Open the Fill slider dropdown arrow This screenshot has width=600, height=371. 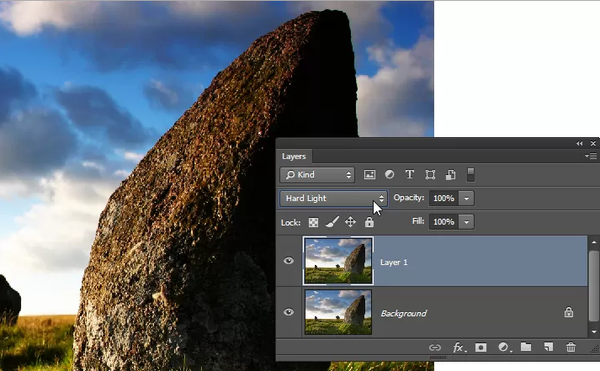point(466,222)
